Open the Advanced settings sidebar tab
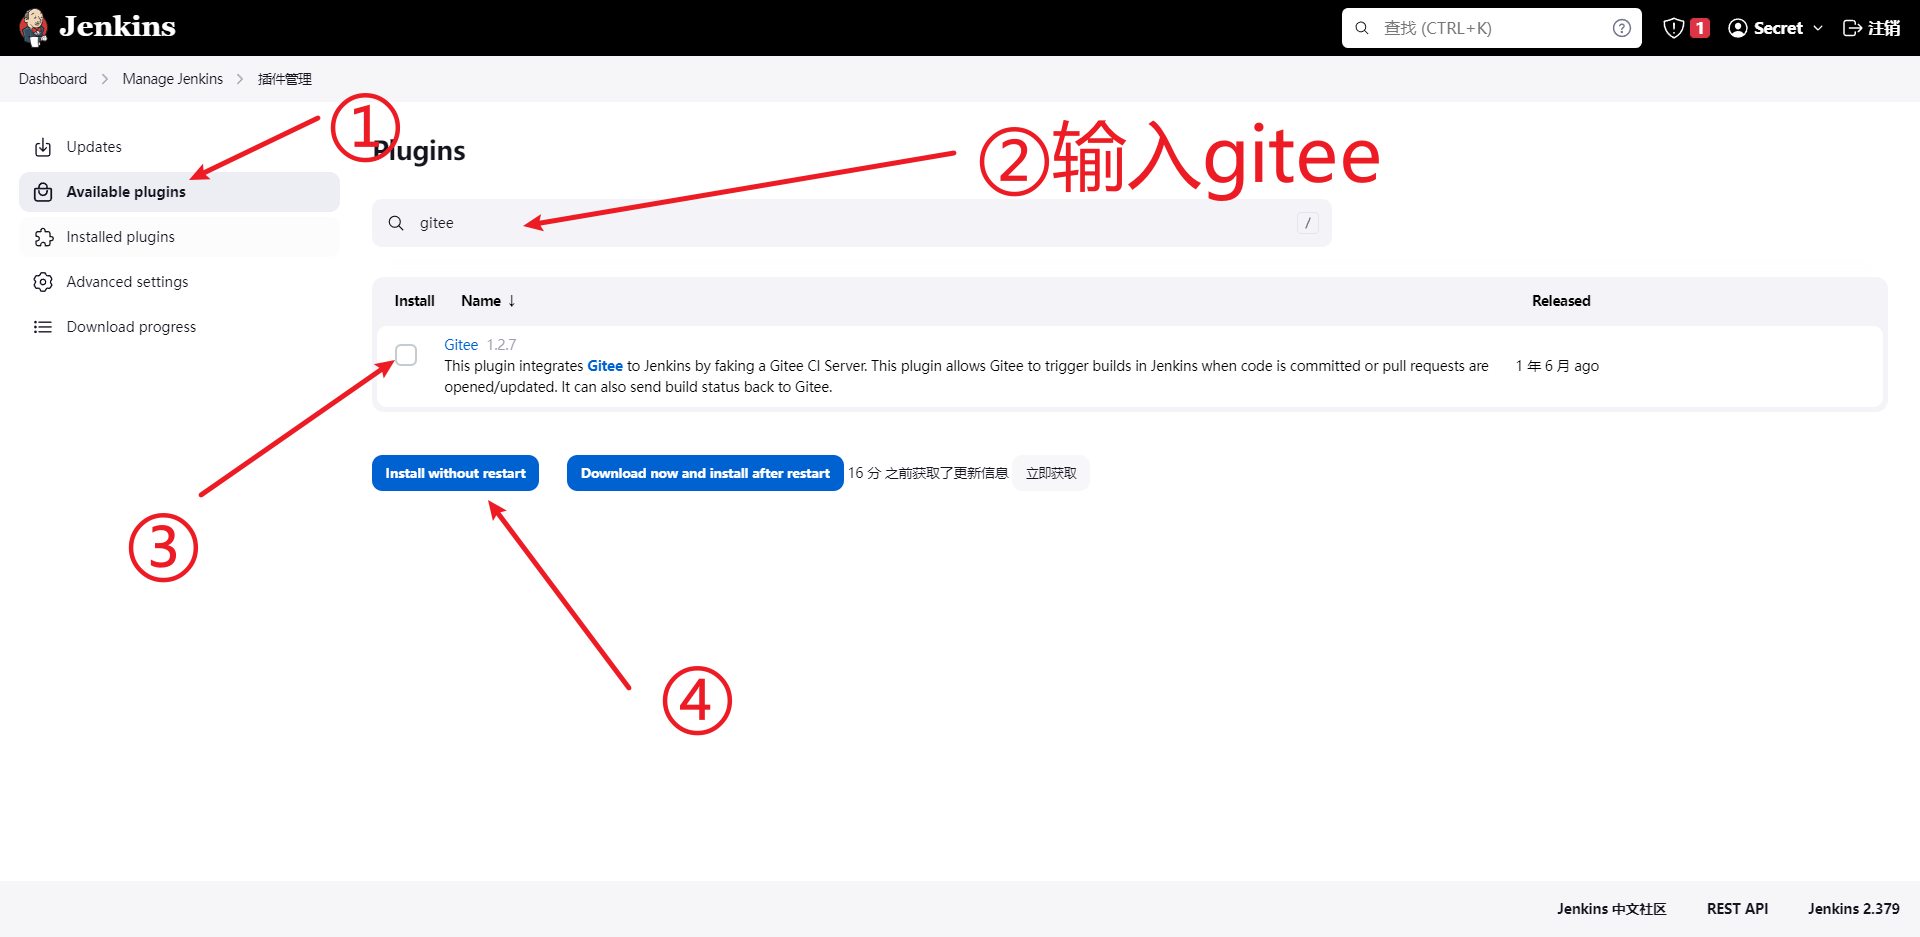The height and width of the screenshot is (937, 1920). click(179, 282)
